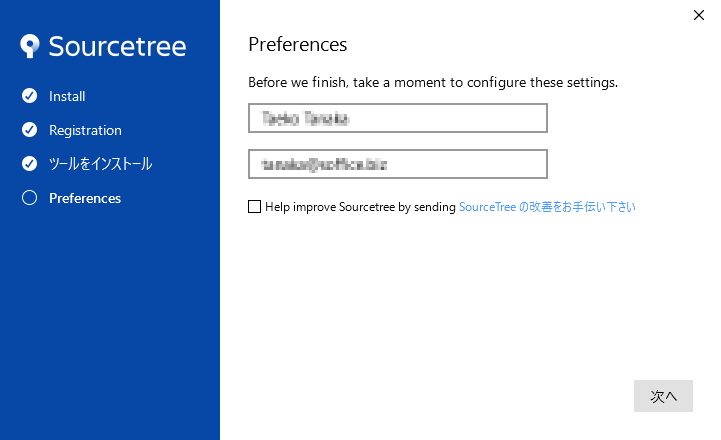Go to the ツールをインストール step label
Viewport: 721px width, 440px height.
[100, 163]
